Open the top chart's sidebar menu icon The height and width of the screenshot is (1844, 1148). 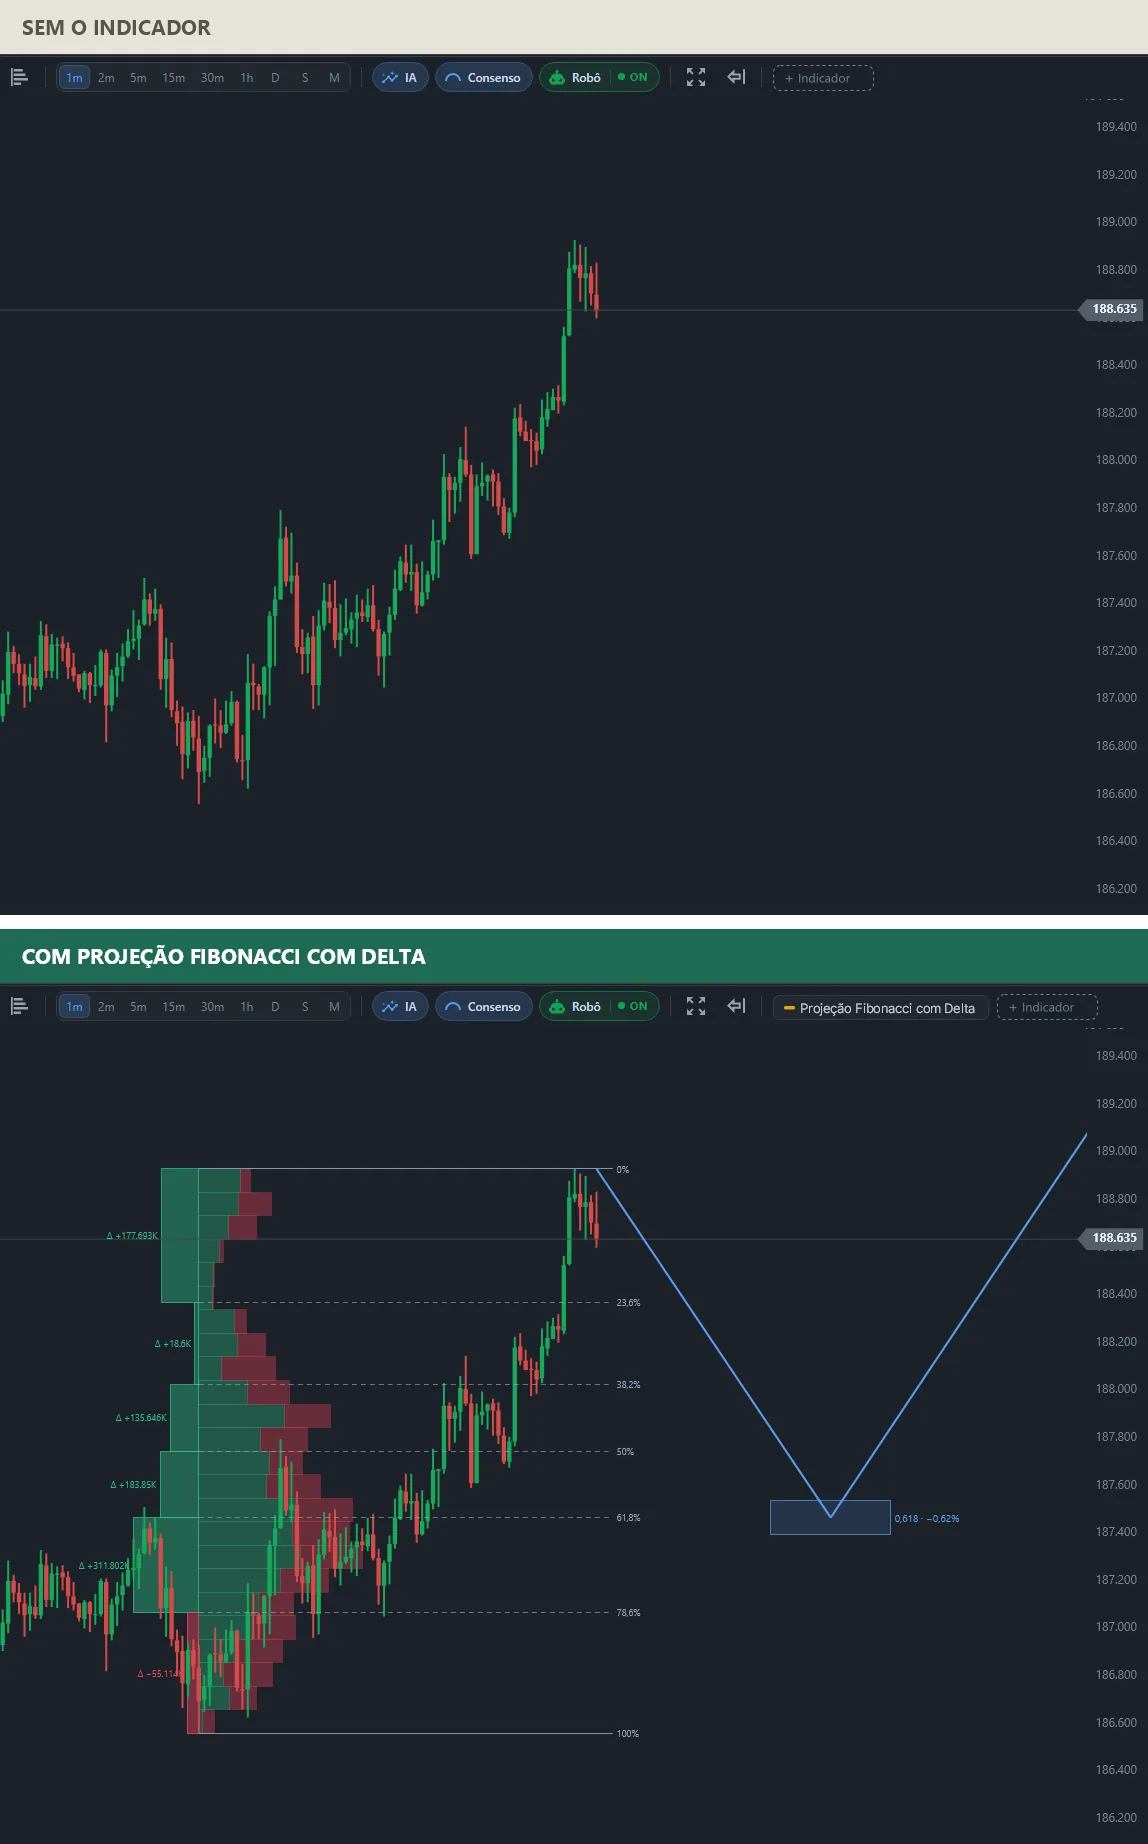19,77
